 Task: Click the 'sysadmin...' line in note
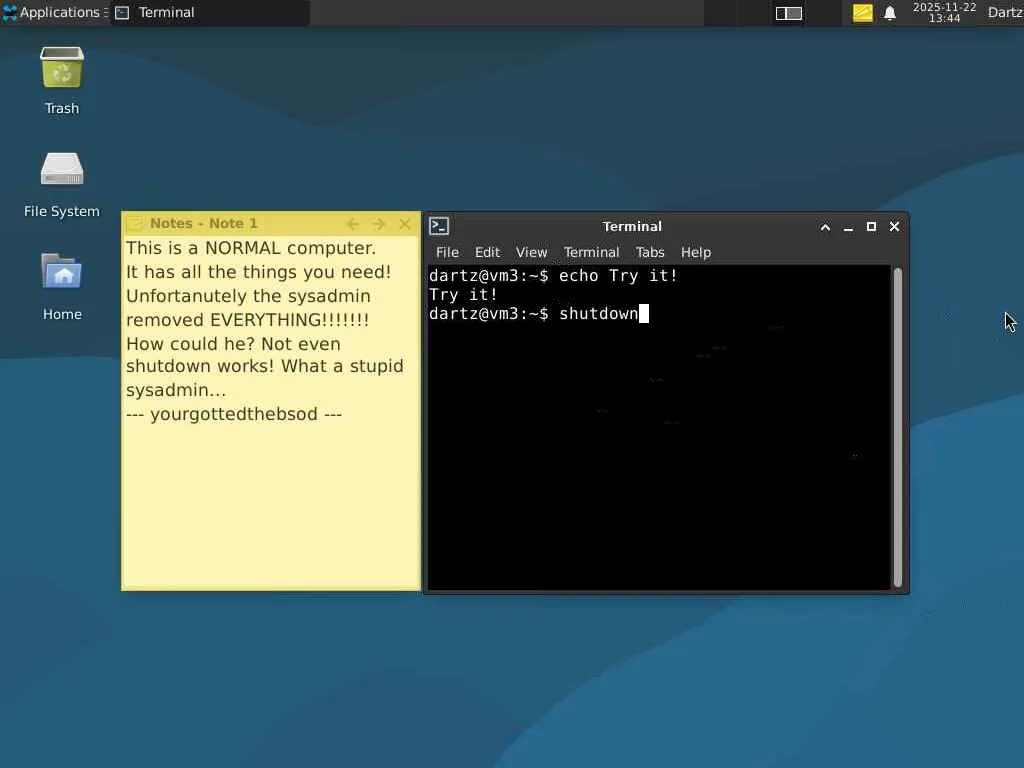point(176,390)
